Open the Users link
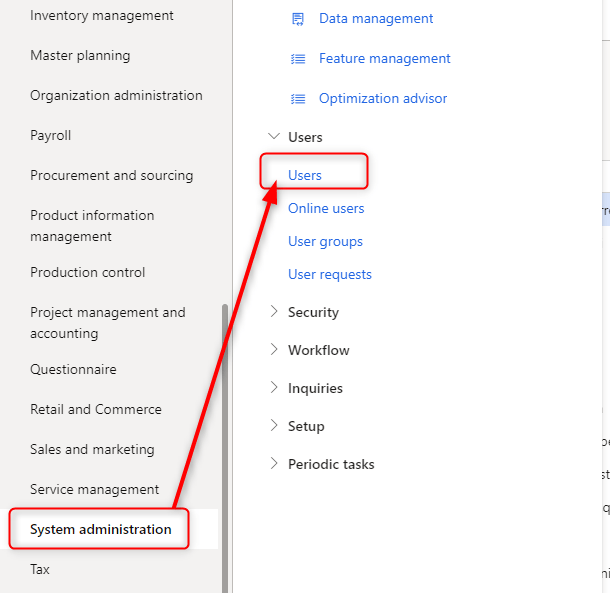This screenshot has width=610, height=593. tap(305, 175)
